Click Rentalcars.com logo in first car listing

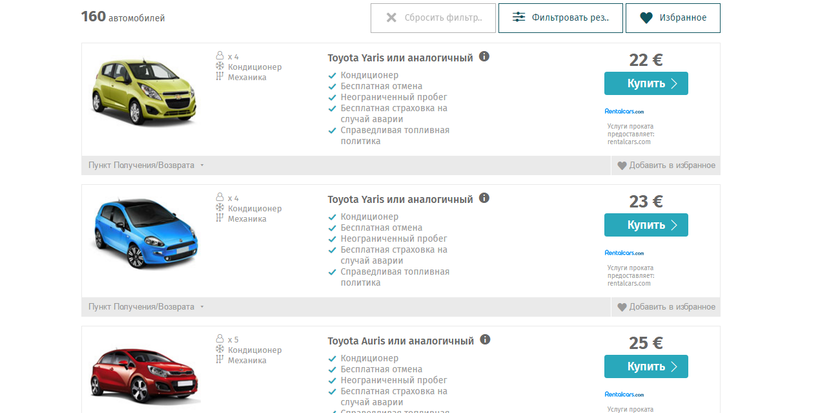point(624,111)
